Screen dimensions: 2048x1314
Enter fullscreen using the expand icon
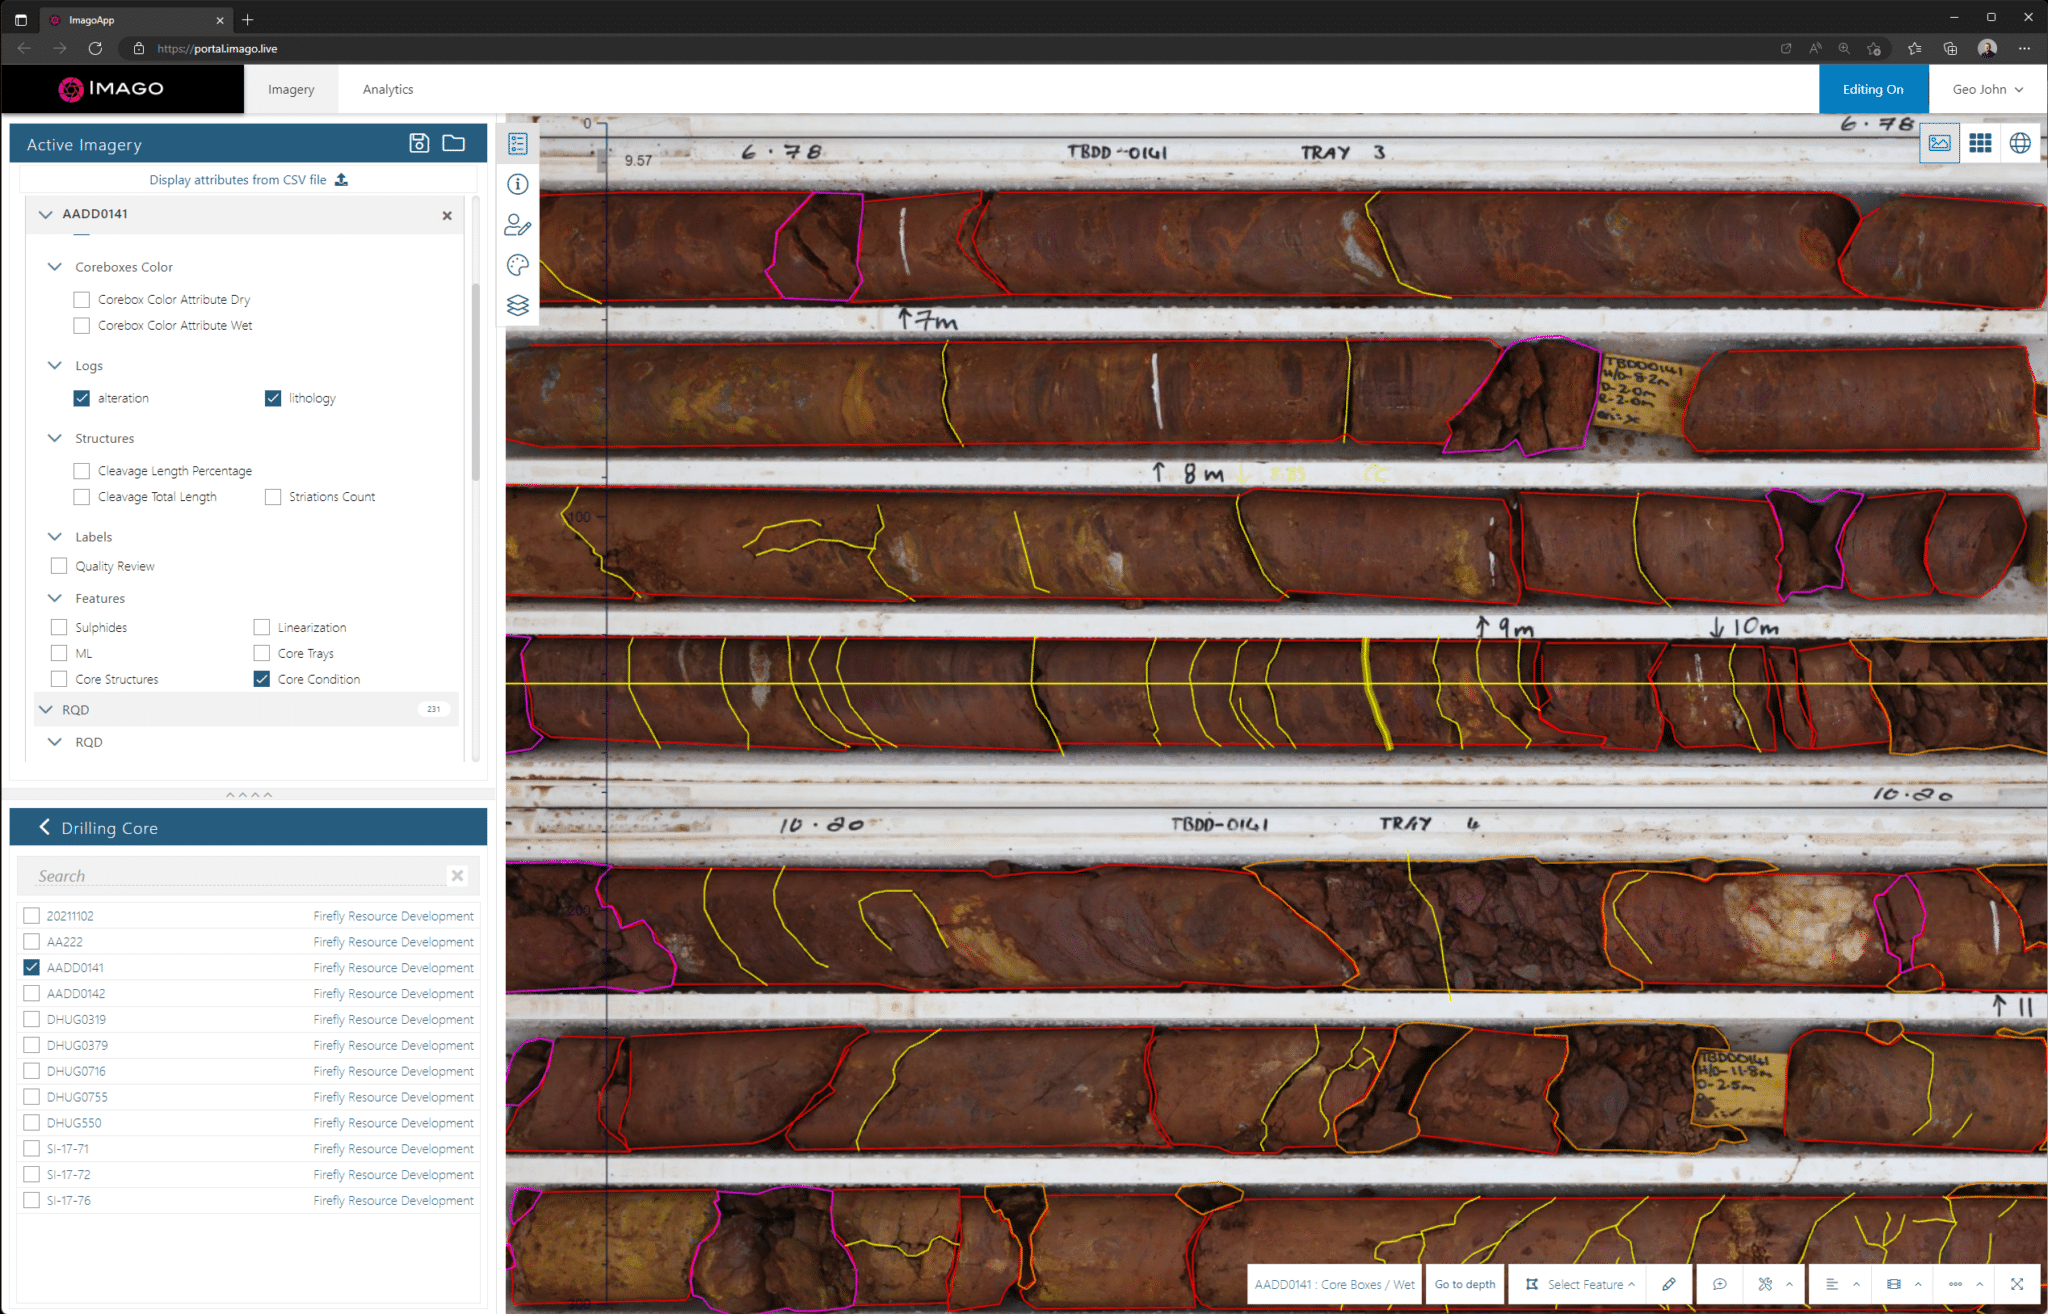tap(2017, 1284)
